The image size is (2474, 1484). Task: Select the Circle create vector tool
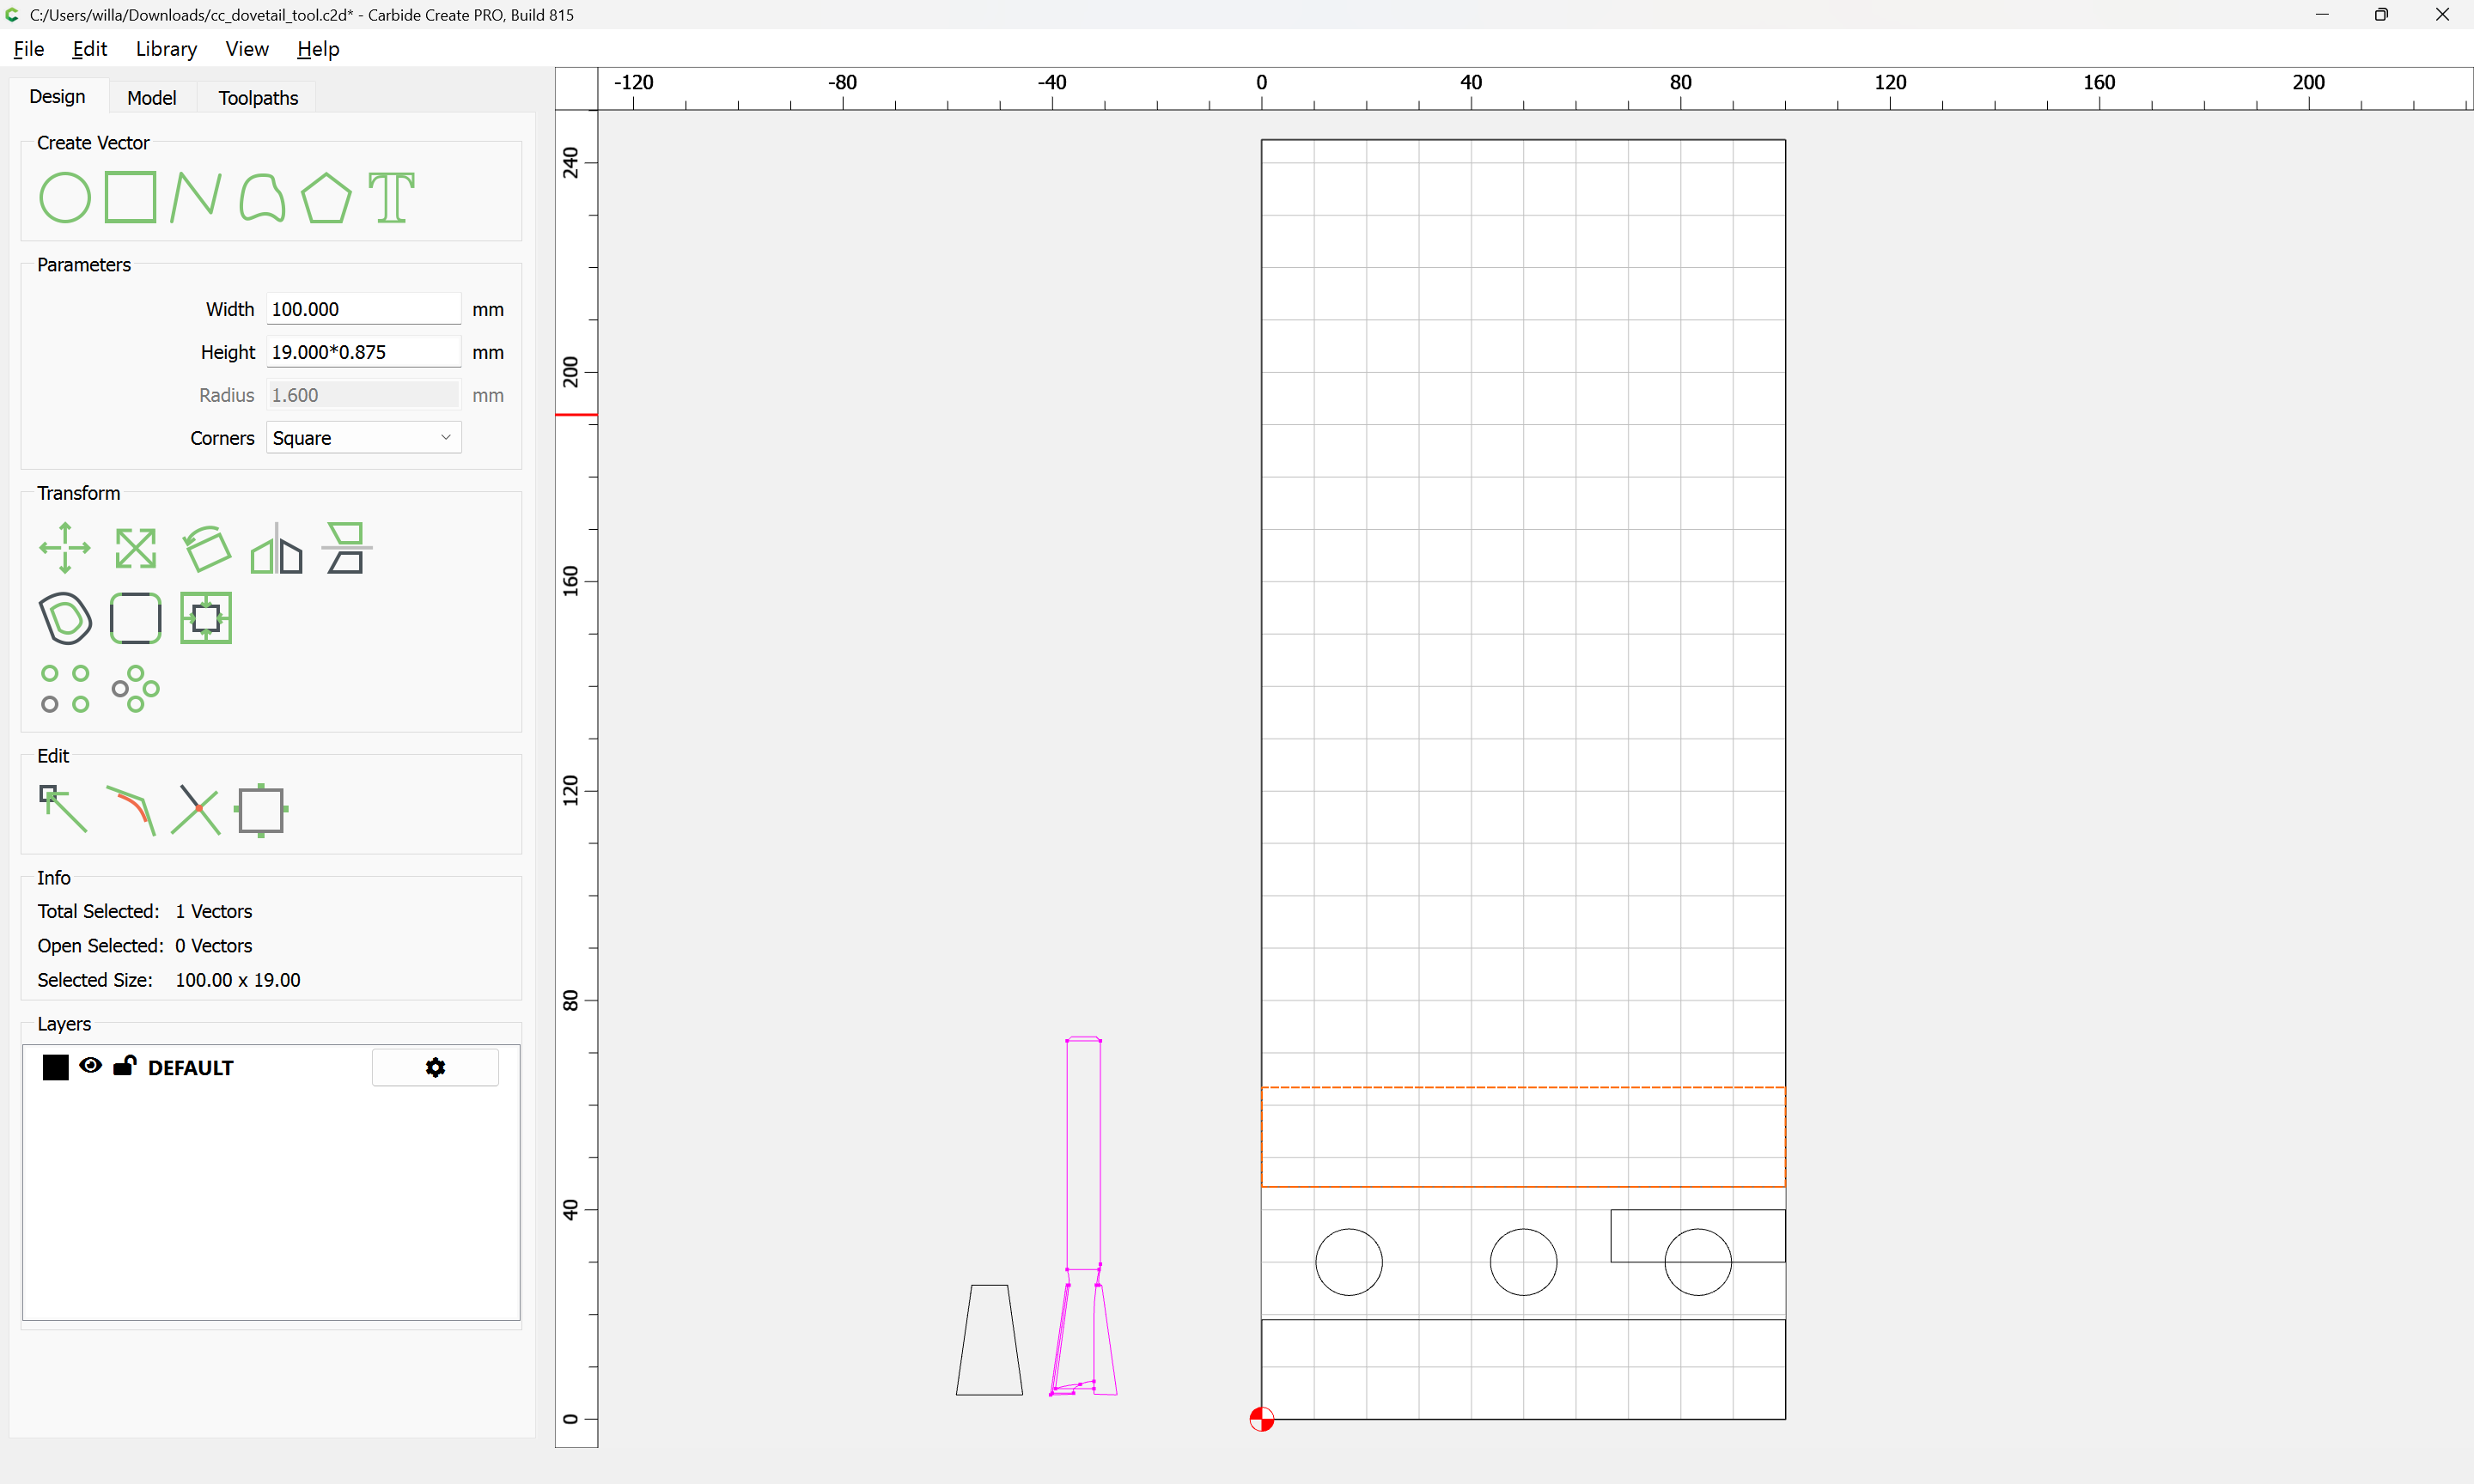65,197
